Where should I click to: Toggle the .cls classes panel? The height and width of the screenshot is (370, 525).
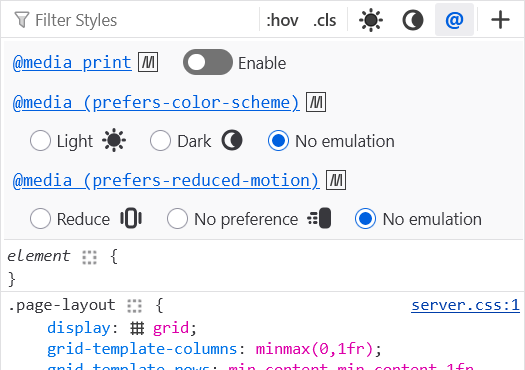point(324,20)
